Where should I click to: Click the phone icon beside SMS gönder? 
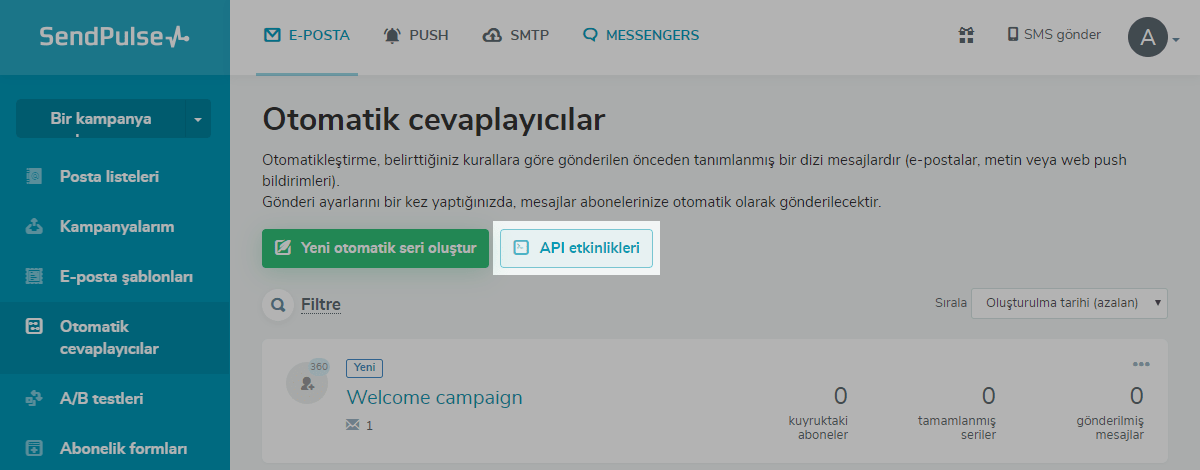1013,35
